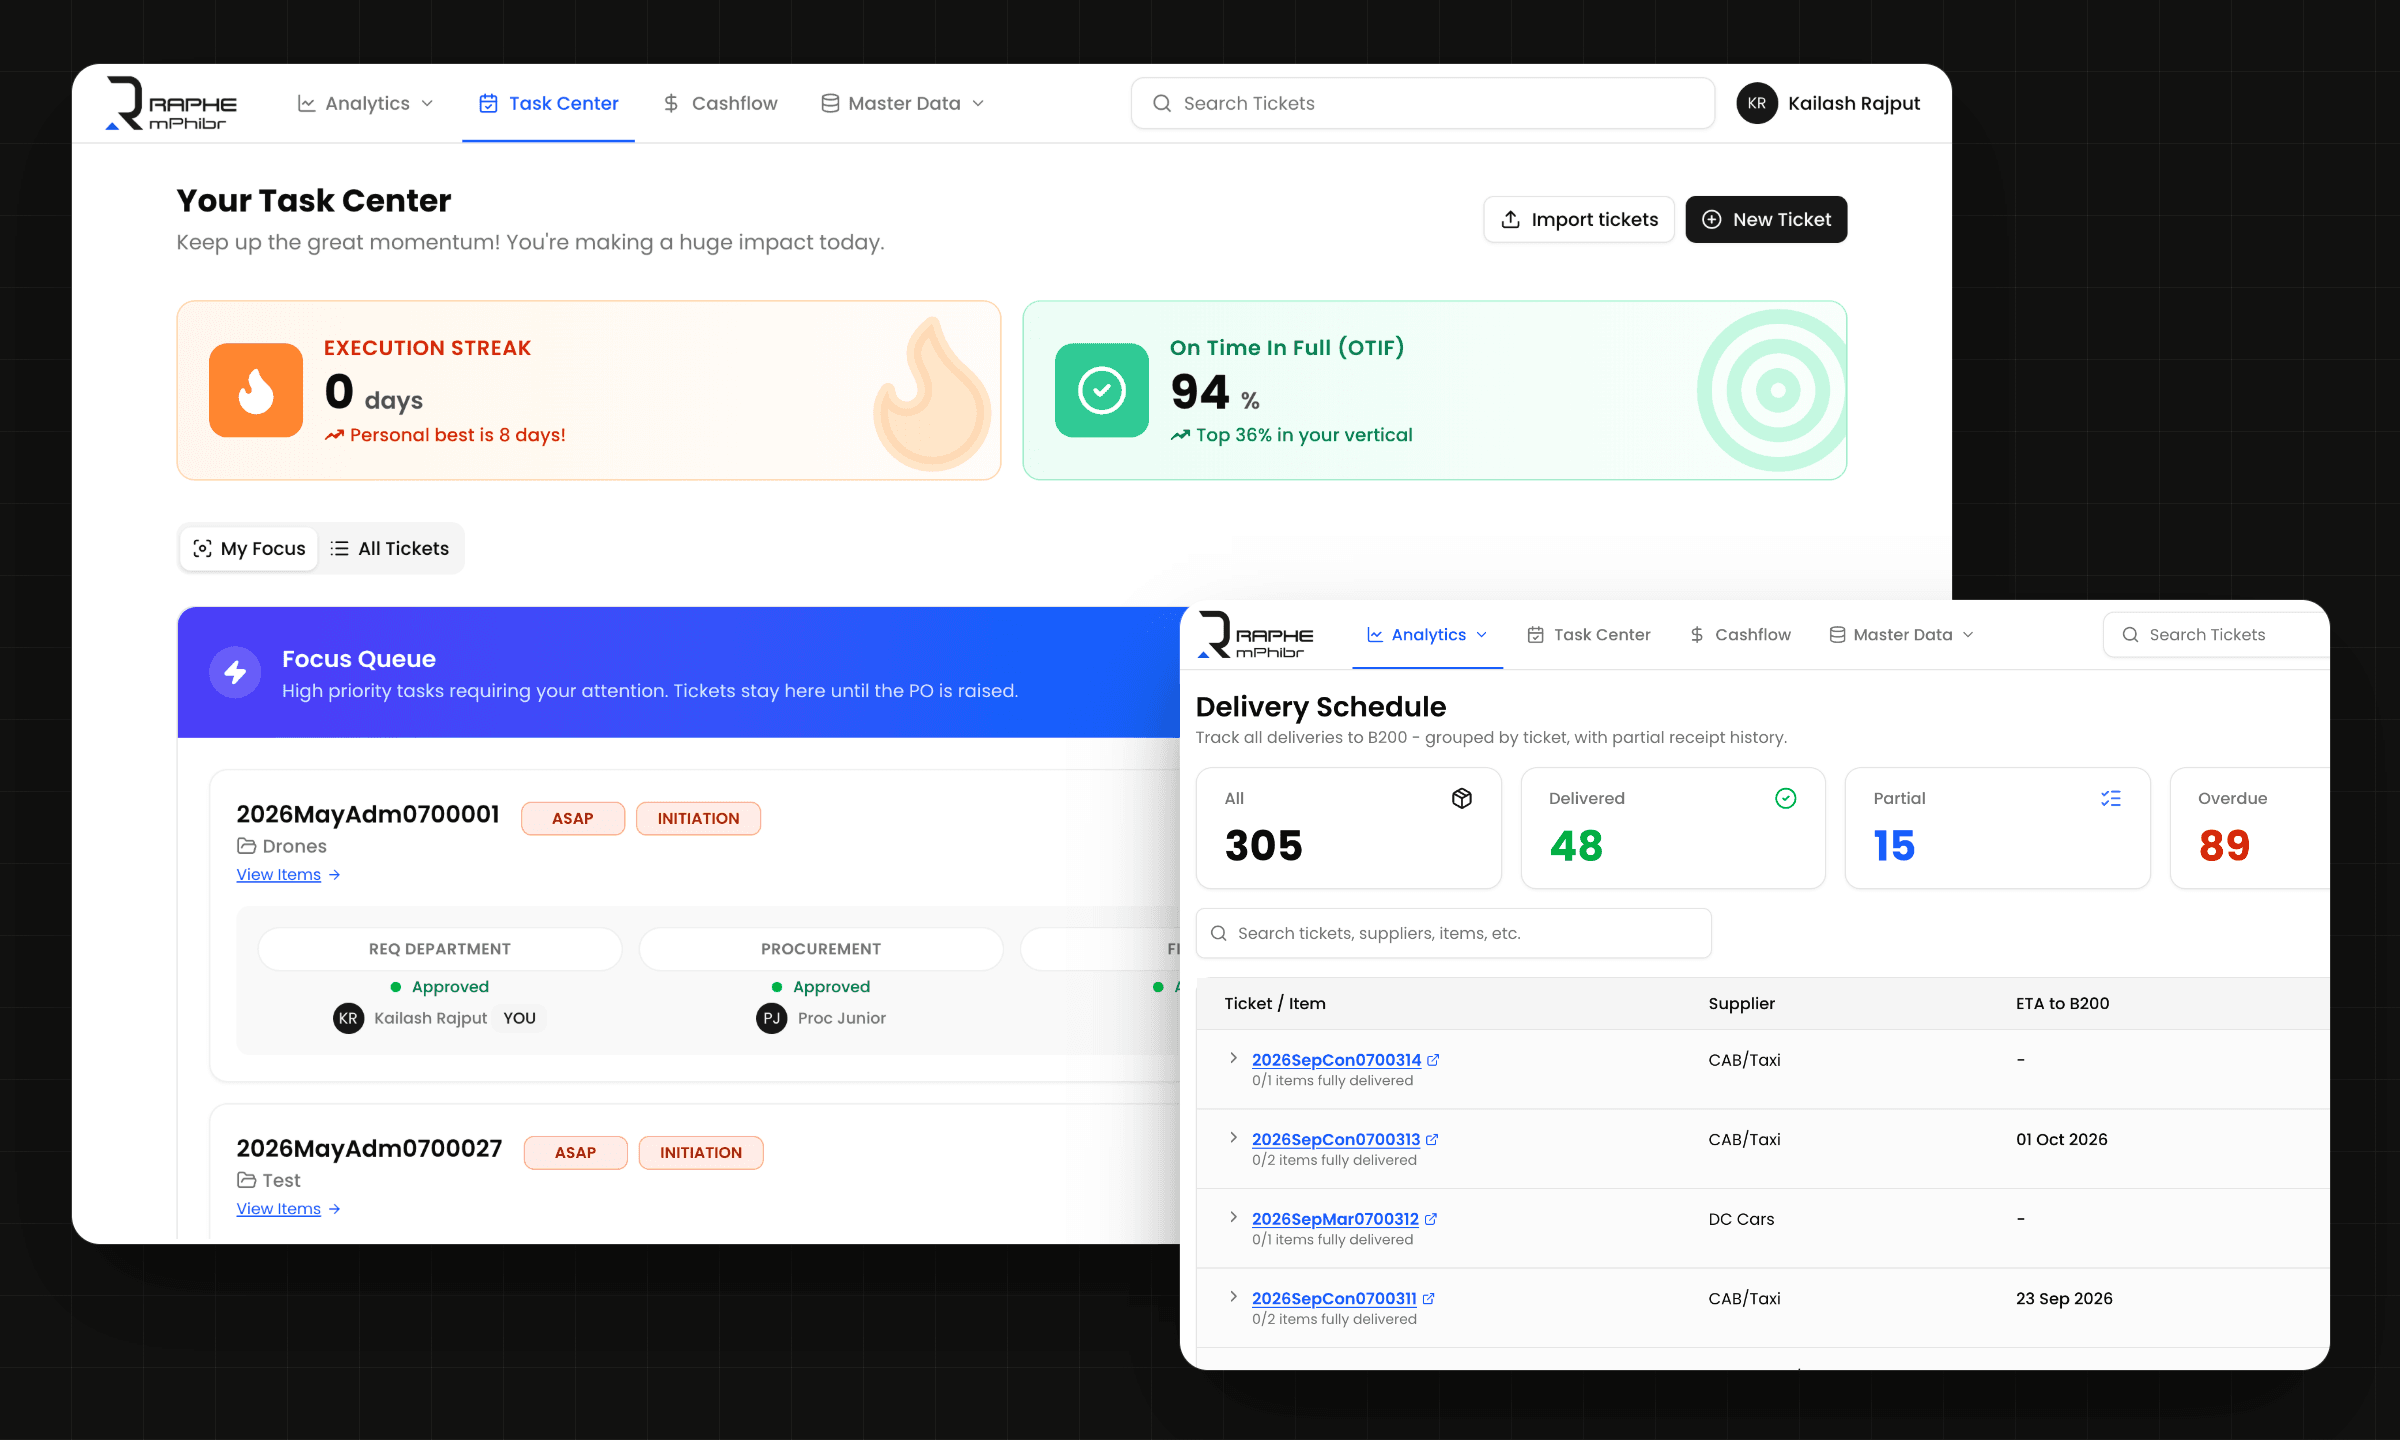Expand row of ticket 2026SepCon0700314
Image resolution: width=2400 pixels, height=1440 pixels.
1233,1058
